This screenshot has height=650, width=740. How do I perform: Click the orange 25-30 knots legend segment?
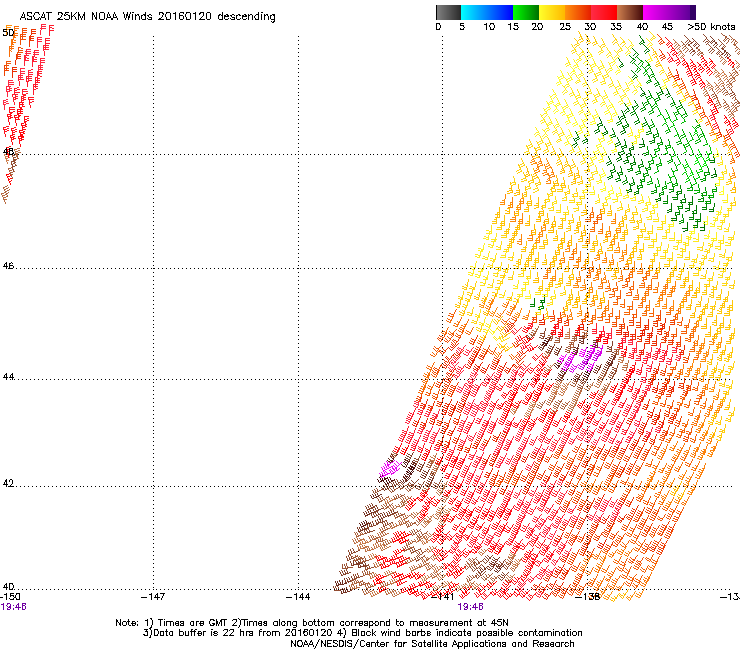(x=578, y=12)
